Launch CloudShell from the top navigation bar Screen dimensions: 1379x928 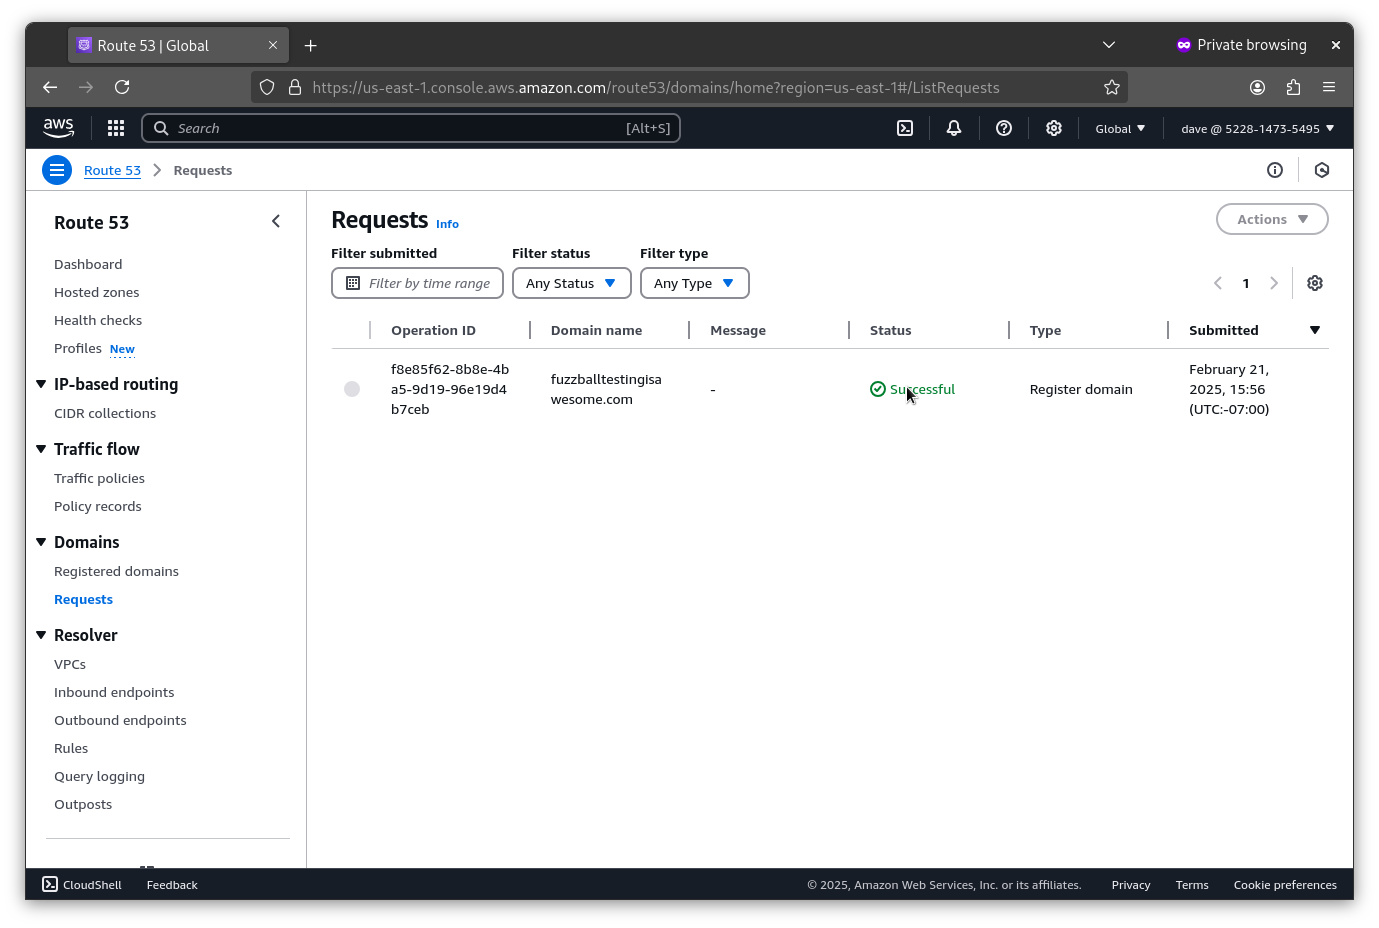(905, 128)
